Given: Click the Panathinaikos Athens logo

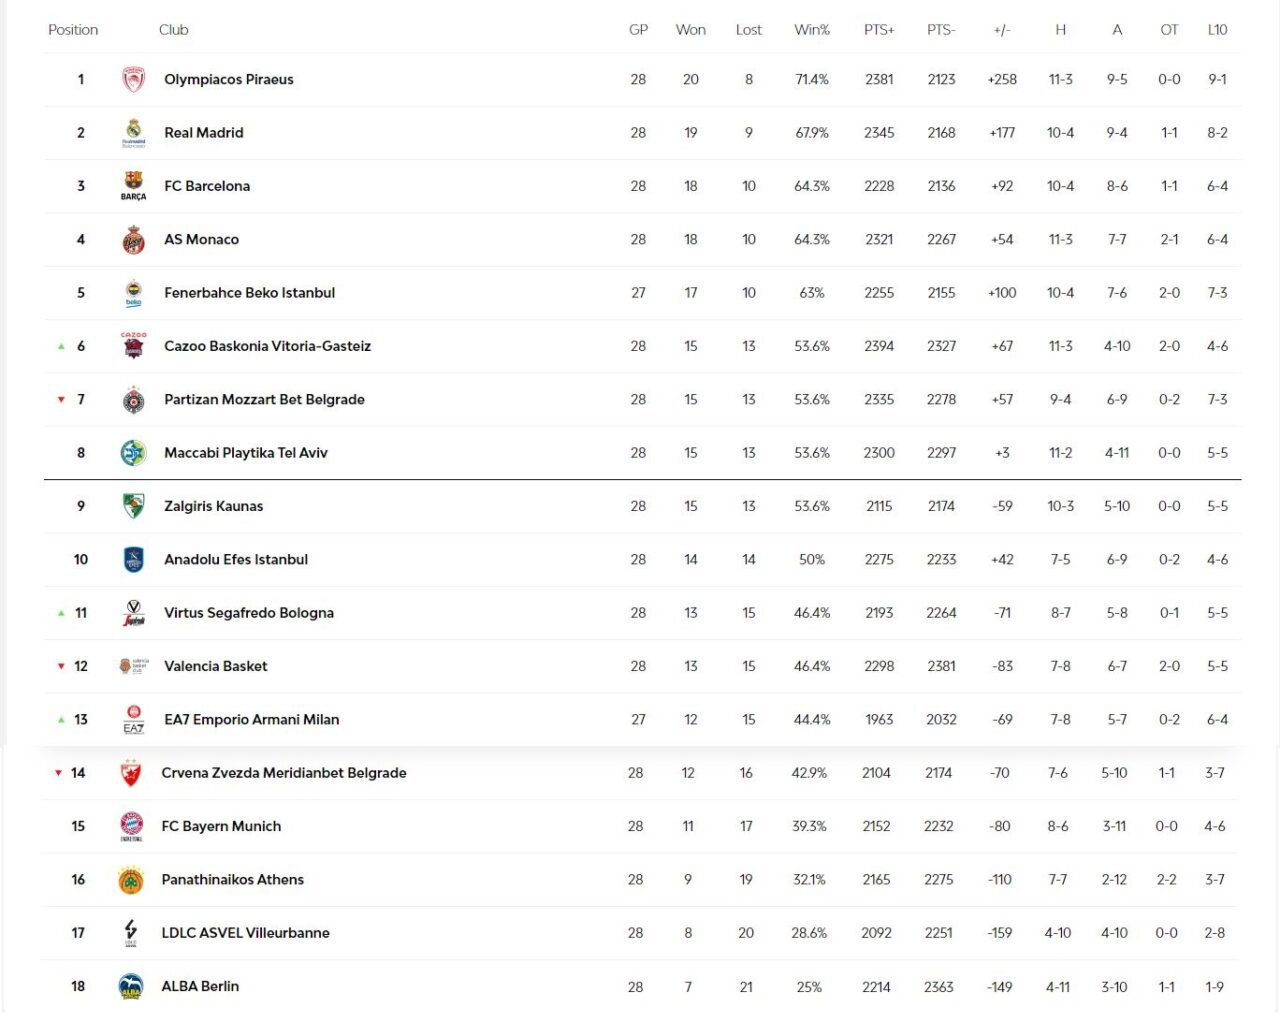Looking at the screenshot, I should click(x=131, y=880).
